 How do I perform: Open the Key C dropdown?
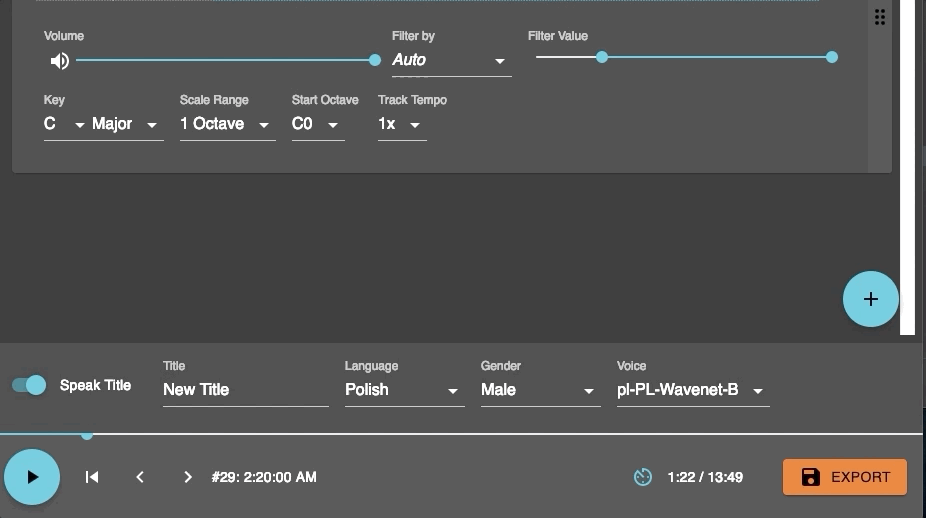tap(64, 124)
